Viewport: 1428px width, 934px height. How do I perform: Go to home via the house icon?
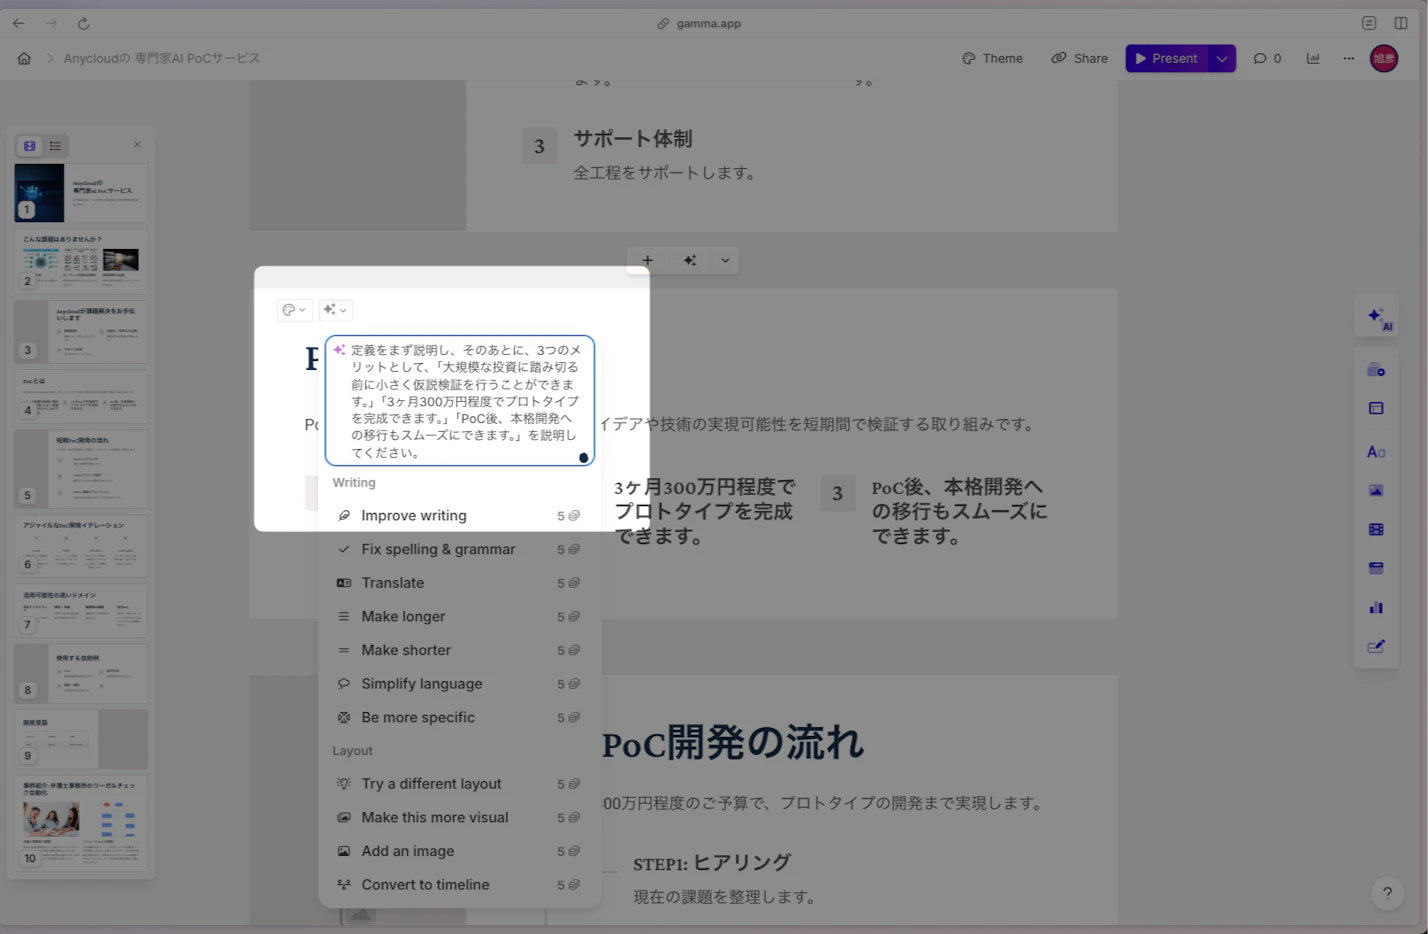[24, 59]
